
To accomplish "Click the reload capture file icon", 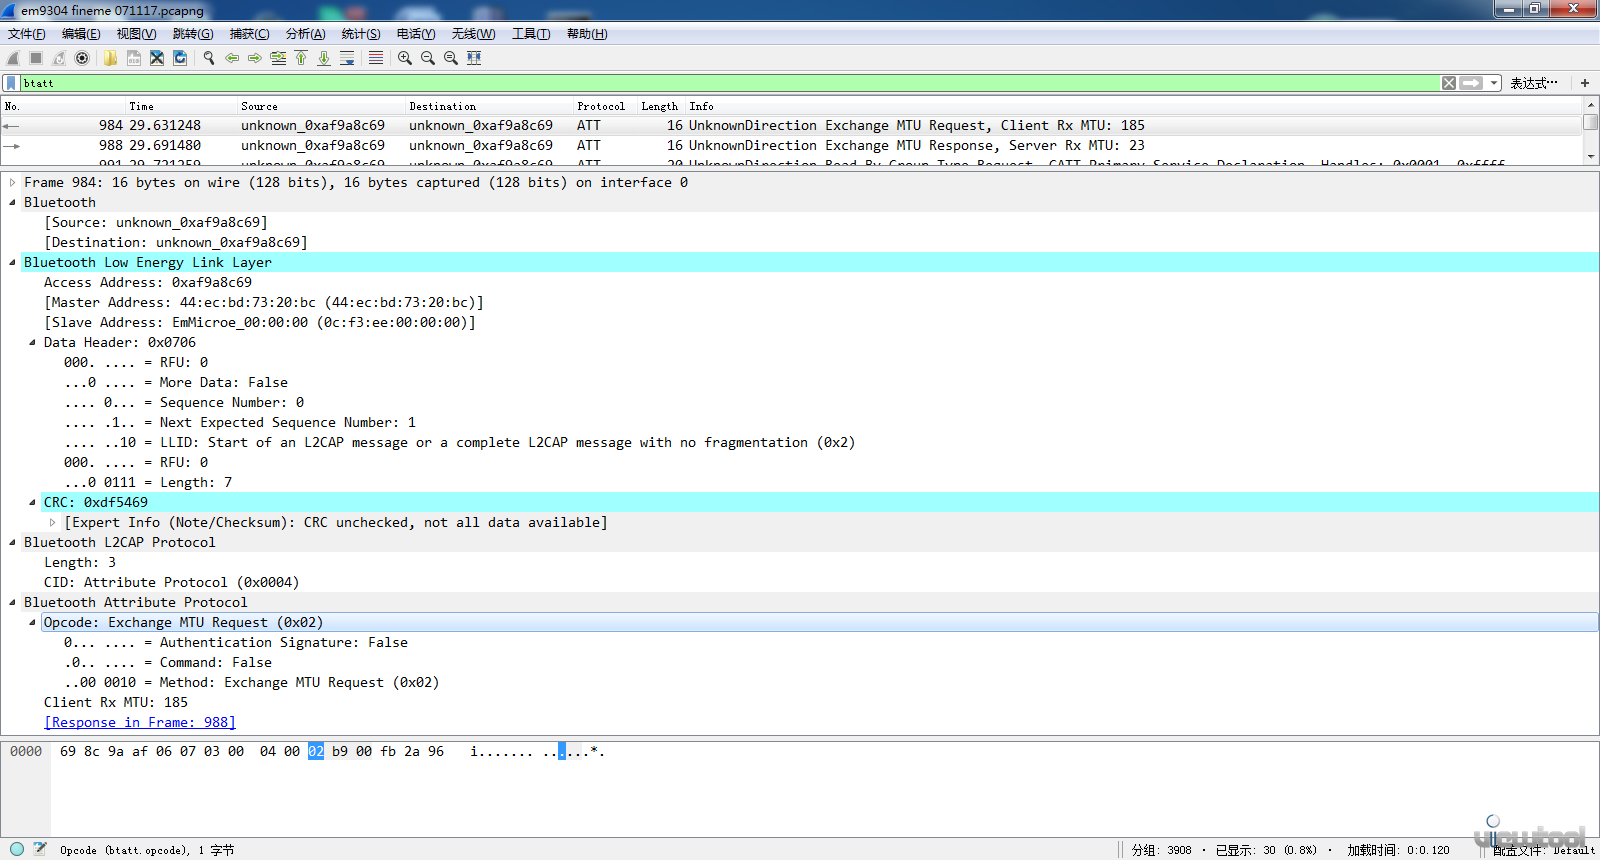I will [x=180, y=58].
